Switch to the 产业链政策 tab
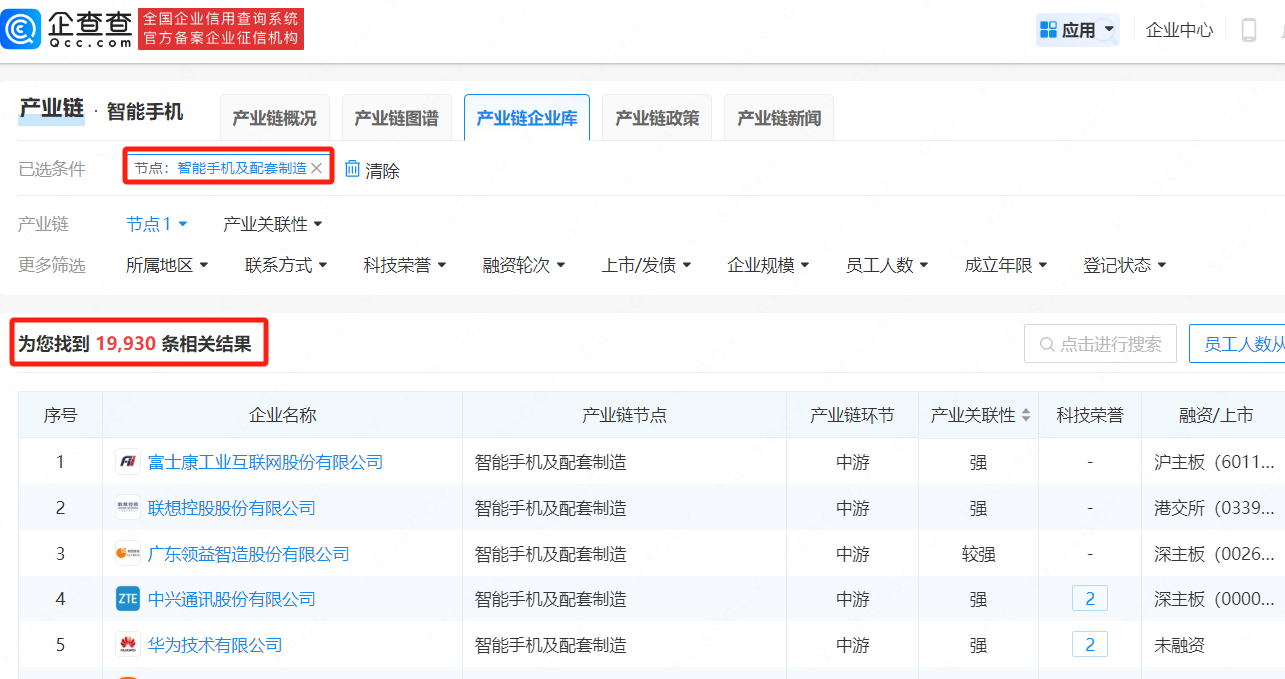Image resolution: width=1285 pixels, height=679 pixels. tap(657, 118)
